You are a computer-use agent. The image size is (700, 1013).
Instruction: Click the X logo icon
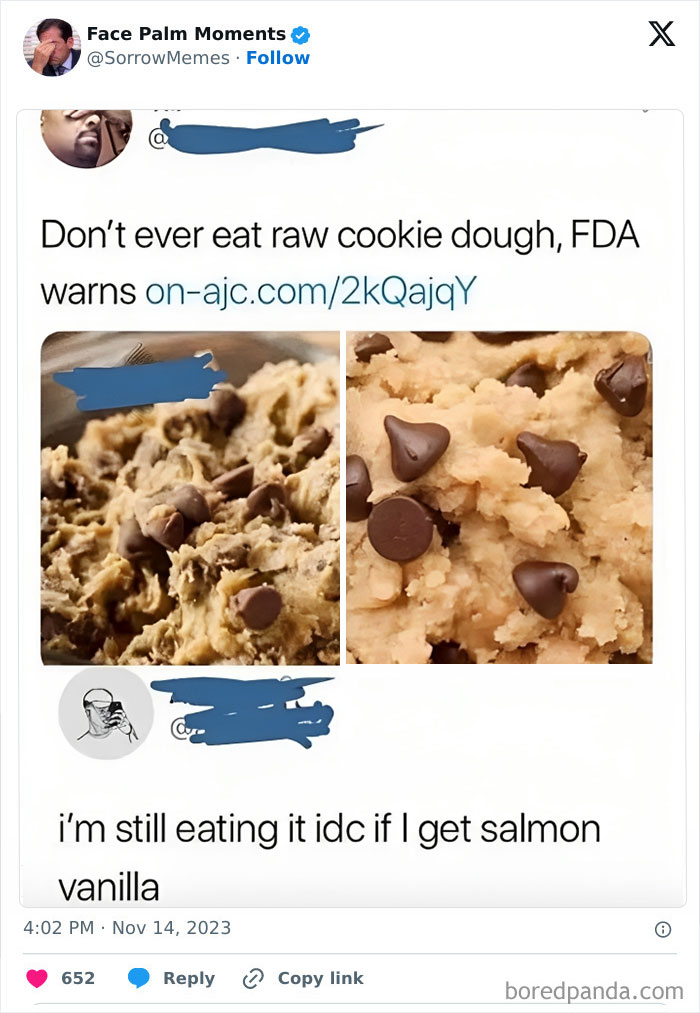(x=662, y=34)
